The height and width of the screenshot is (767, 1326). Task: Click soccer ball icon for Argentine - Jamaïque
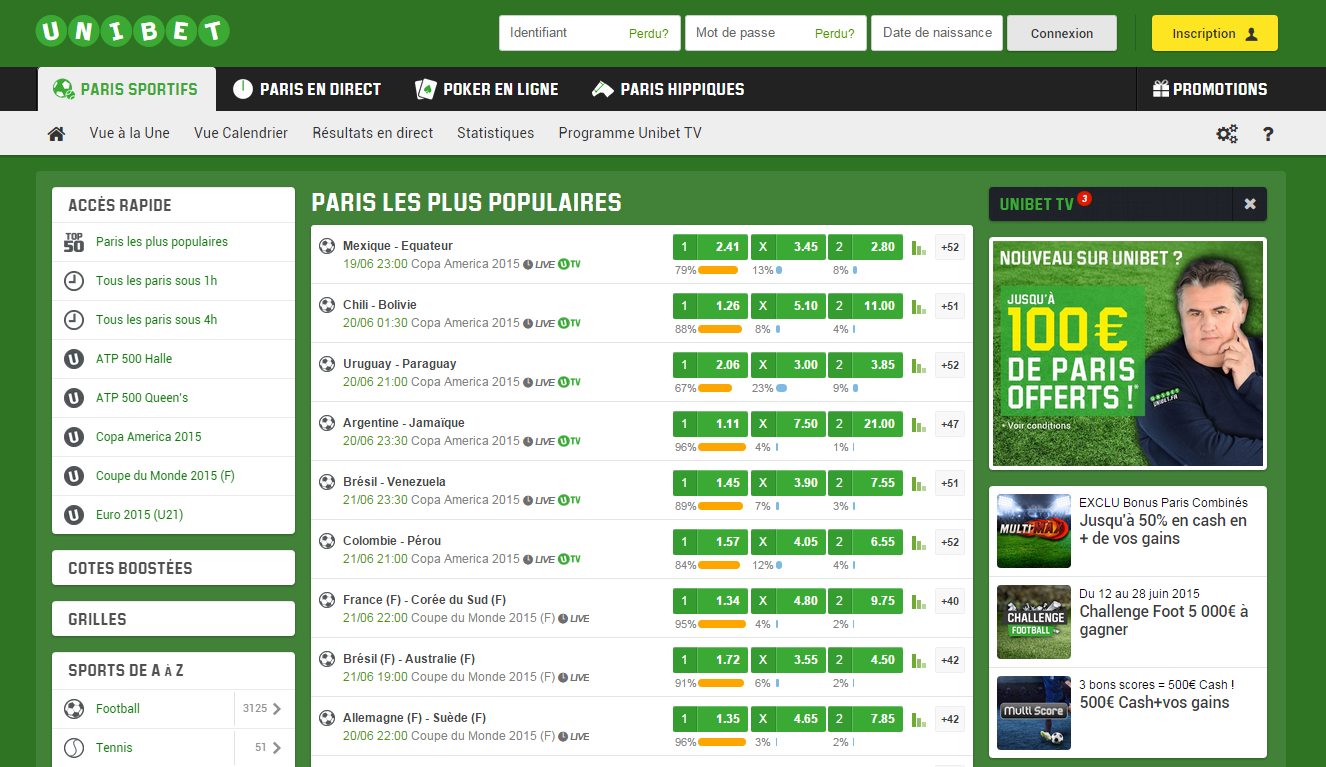tap(327, 423)
